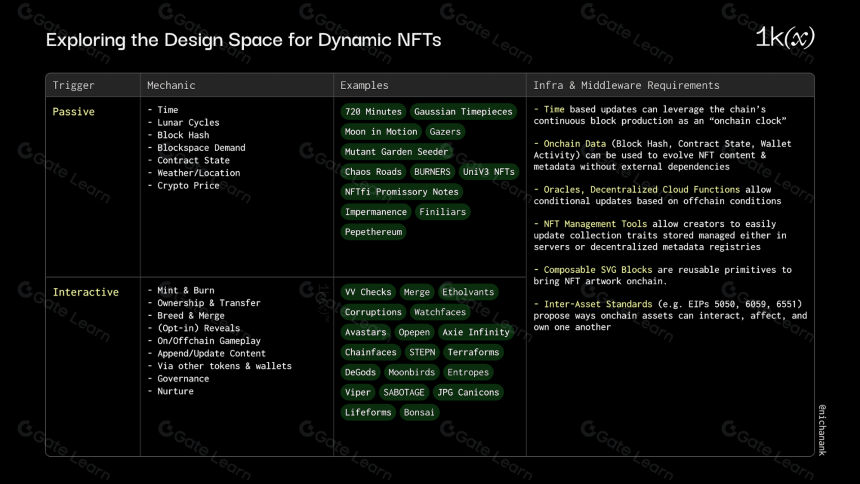Click the '720 Minutes' example tag

(x=373, y=111)
